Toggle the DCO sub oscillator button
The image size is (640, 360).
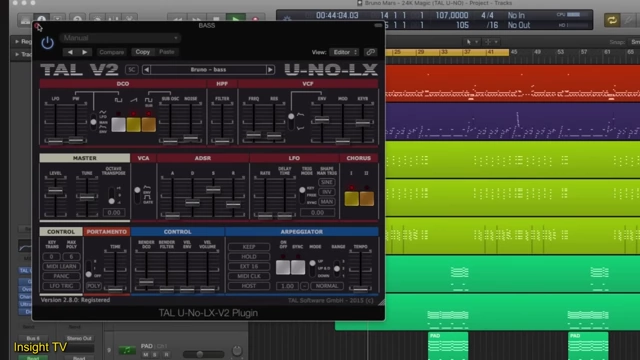149,124
